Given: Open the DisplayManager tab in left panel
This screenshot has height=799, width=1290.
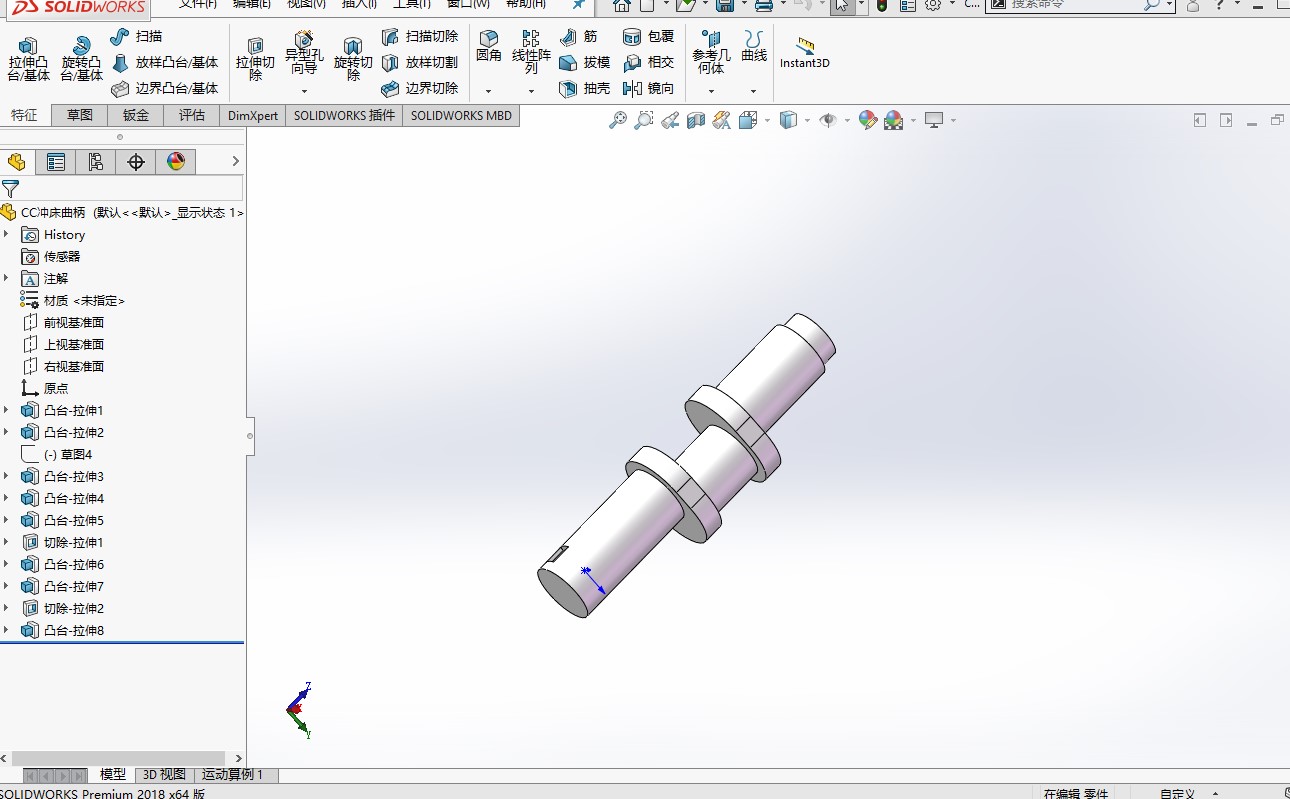Looking at the screenshot, I should tap(176, 162).
